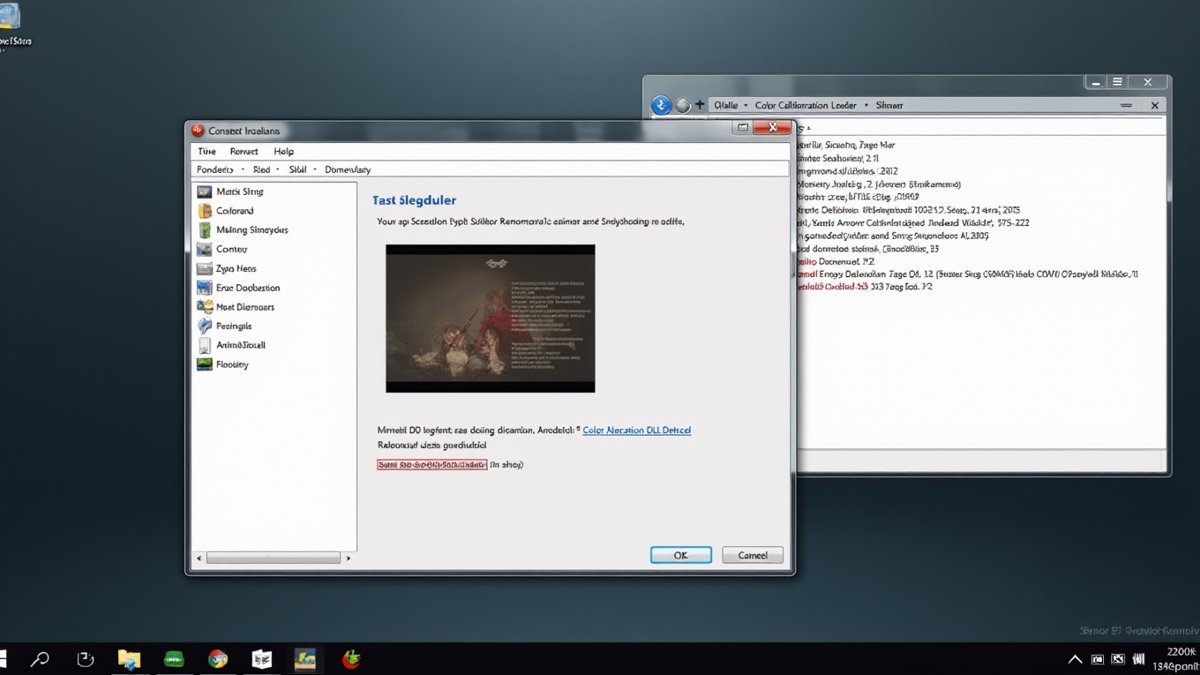The height and width of the screenshot is (675, 1200).
Task: Select 'Sibil' in the breadcrumb bar
Action: click(298, 170)
